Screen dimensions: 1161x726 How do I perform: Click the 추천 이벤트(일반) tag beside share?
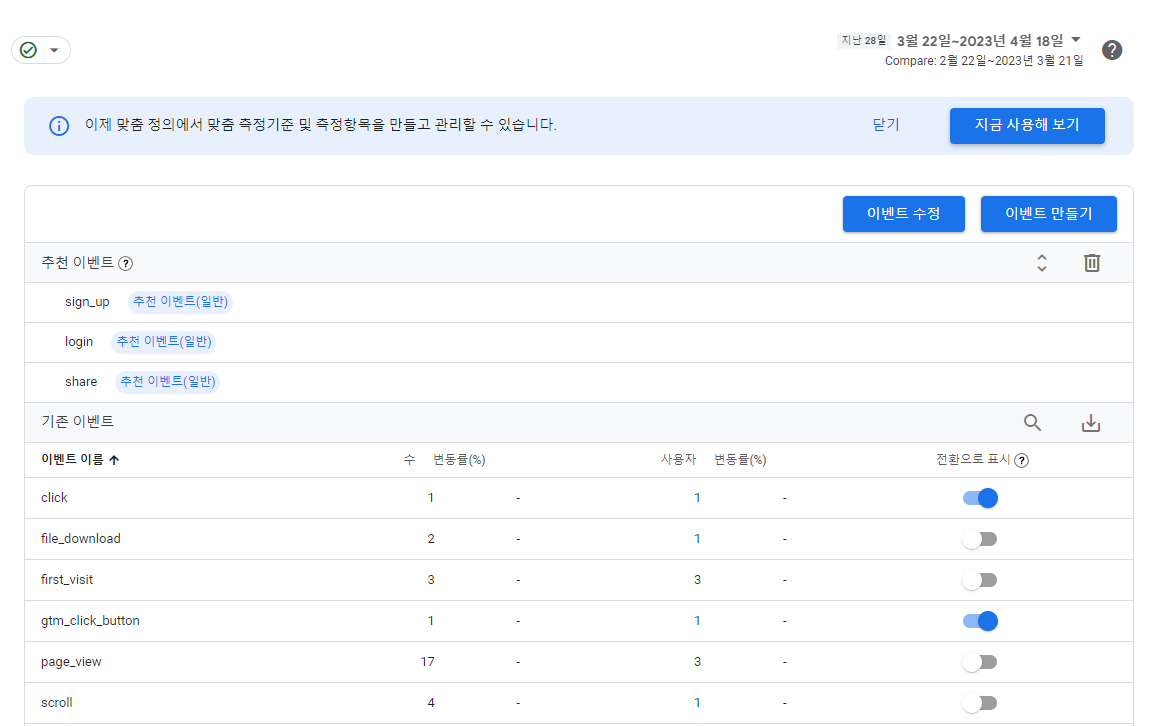[x=167, y=382]
